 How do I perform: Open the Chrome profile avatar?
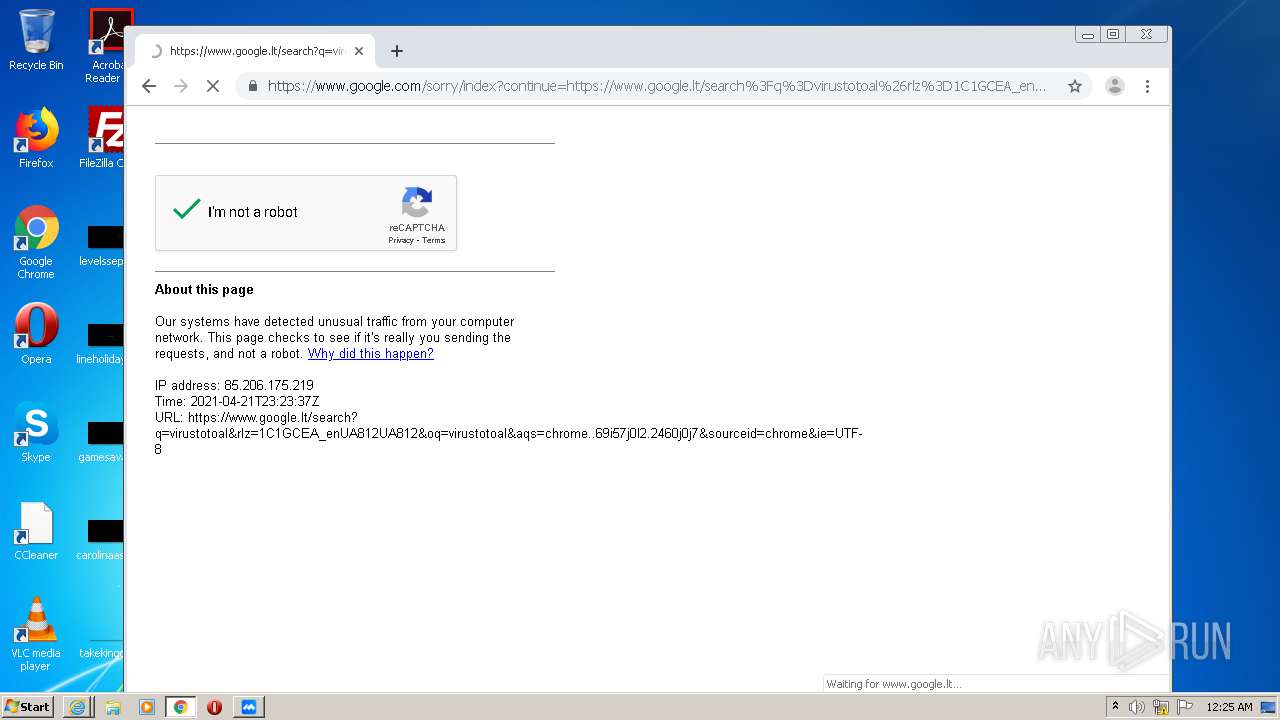click(x=1115, y=86)
